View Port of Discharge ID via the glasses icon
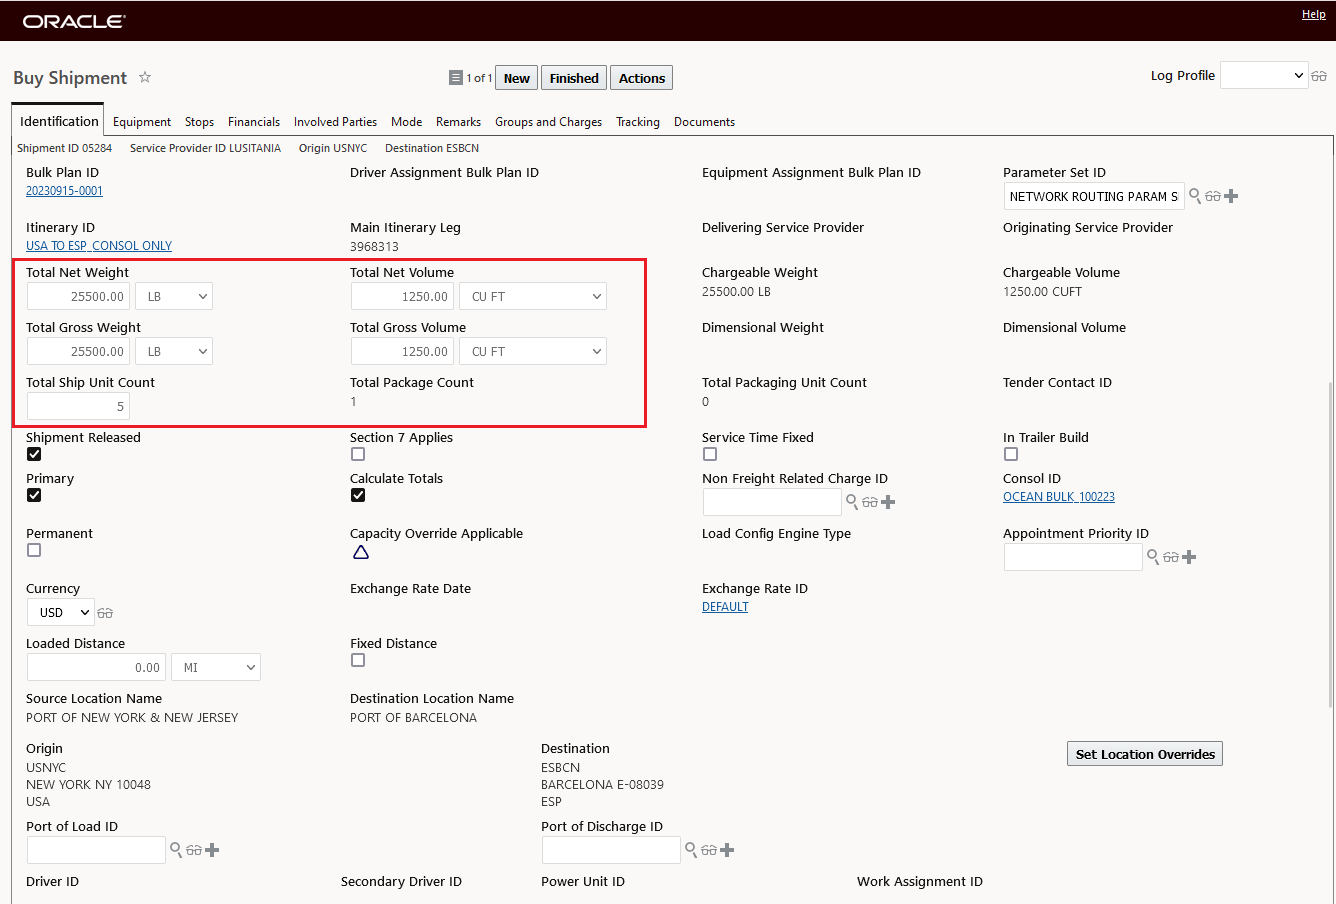This screenshot has height=904, width=1336. [x=709, y=851]
